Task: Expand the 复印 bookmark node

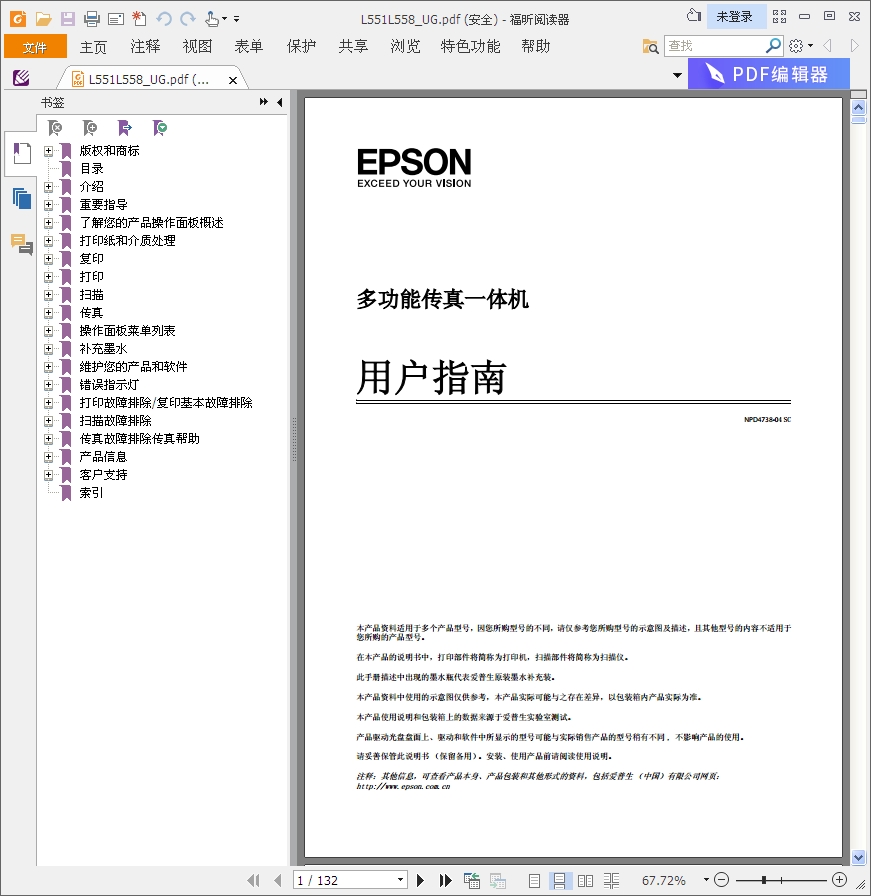Action: [49, 259]
